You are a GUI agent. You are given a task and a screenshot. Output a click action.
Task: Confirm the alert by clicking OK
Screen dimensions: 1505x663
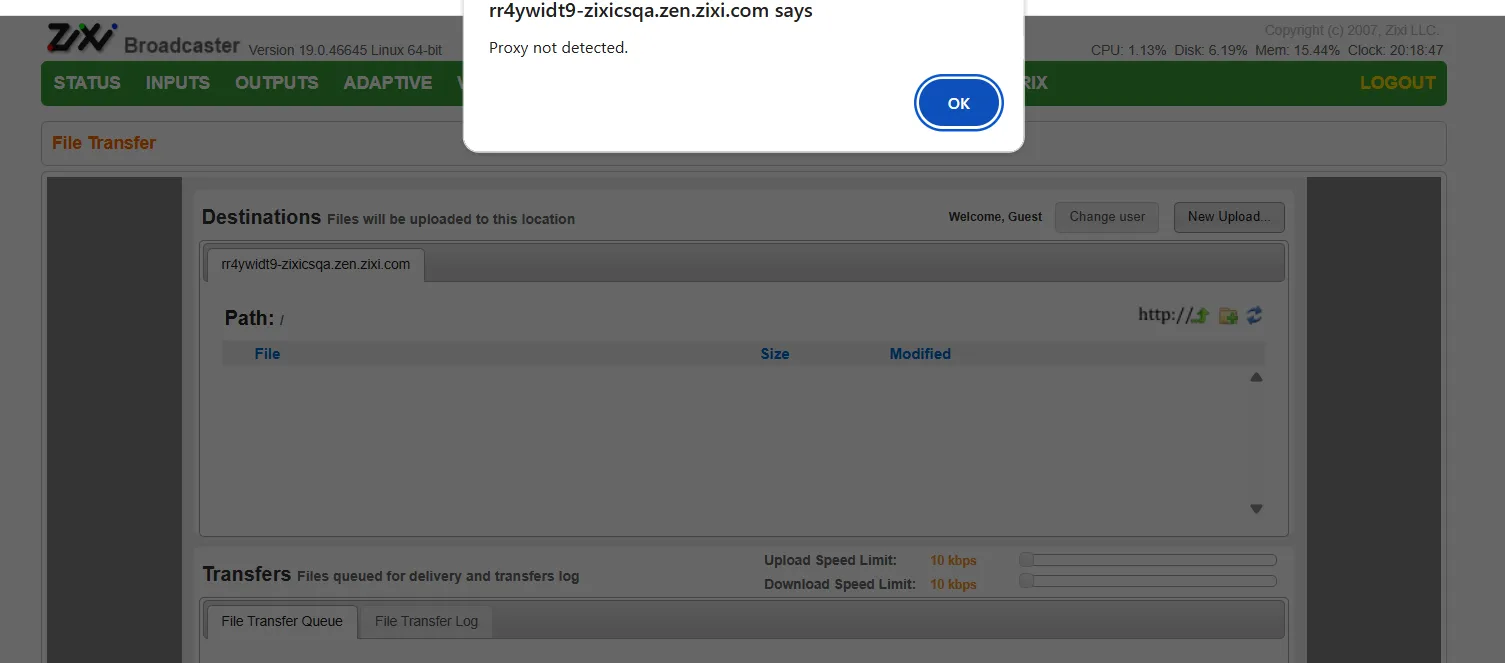(958, 103)
